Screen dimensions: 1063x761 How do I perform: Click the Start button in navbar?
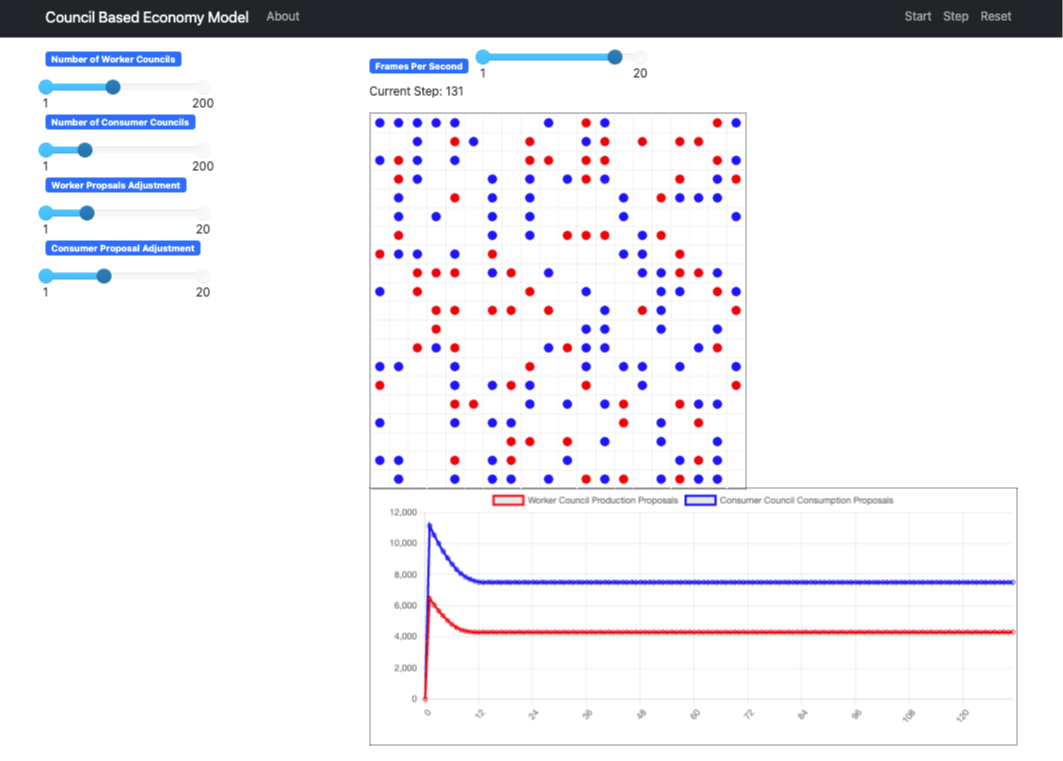pyautogui.click(x=917, y=16)
